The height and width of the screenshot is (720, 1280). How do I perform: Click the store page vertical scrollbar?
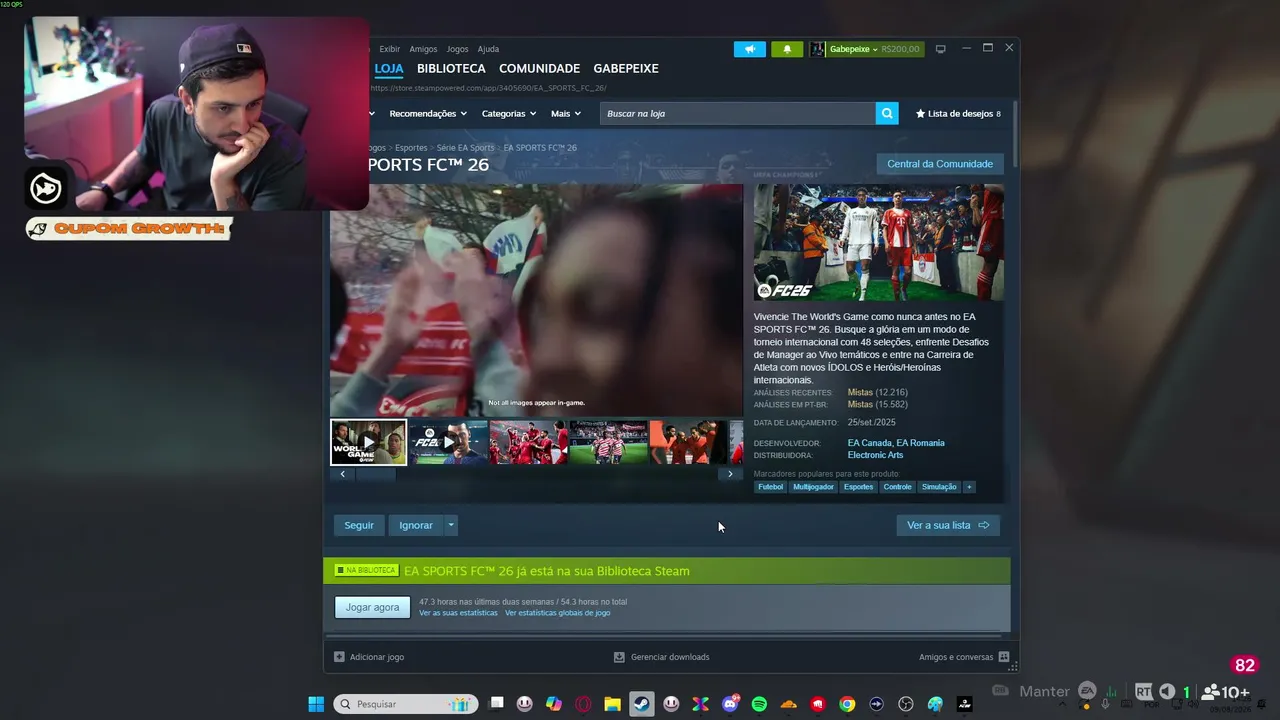(1015, 135)
